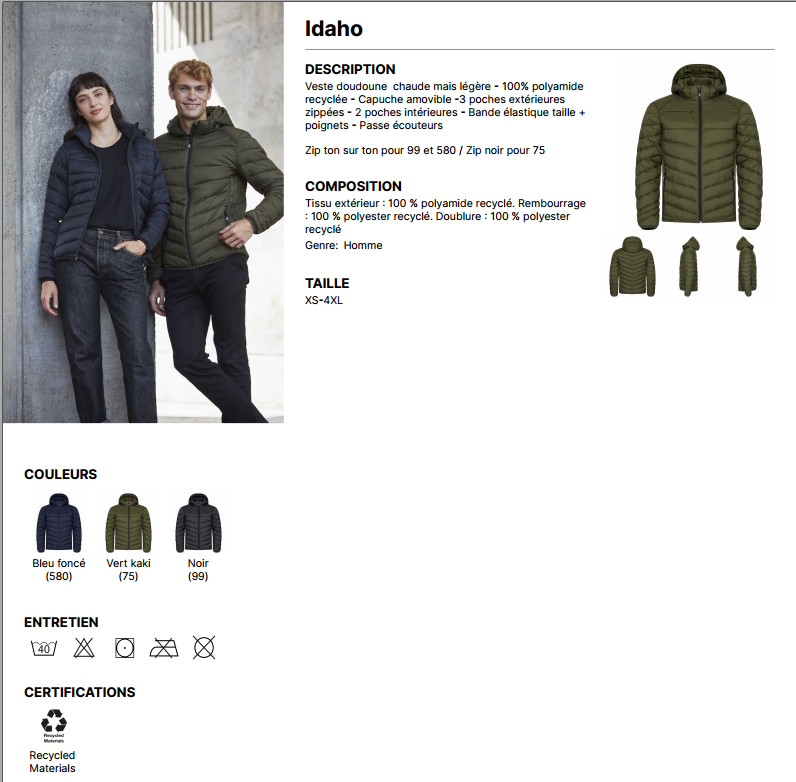
Task: Select the Noir (99) jacket swatch
Action: pos(198,523)
